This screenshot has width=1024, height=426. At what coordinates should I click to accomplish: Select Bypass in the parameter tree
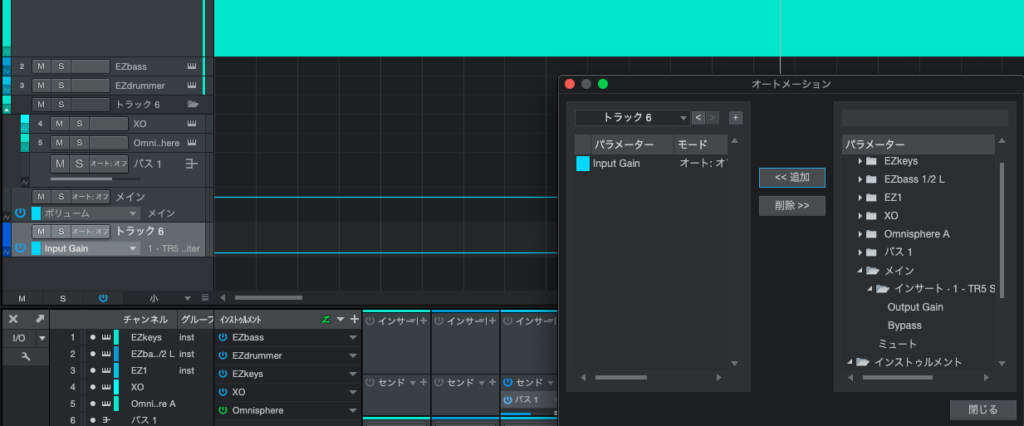pyautogui.click(x=904, y=325)
